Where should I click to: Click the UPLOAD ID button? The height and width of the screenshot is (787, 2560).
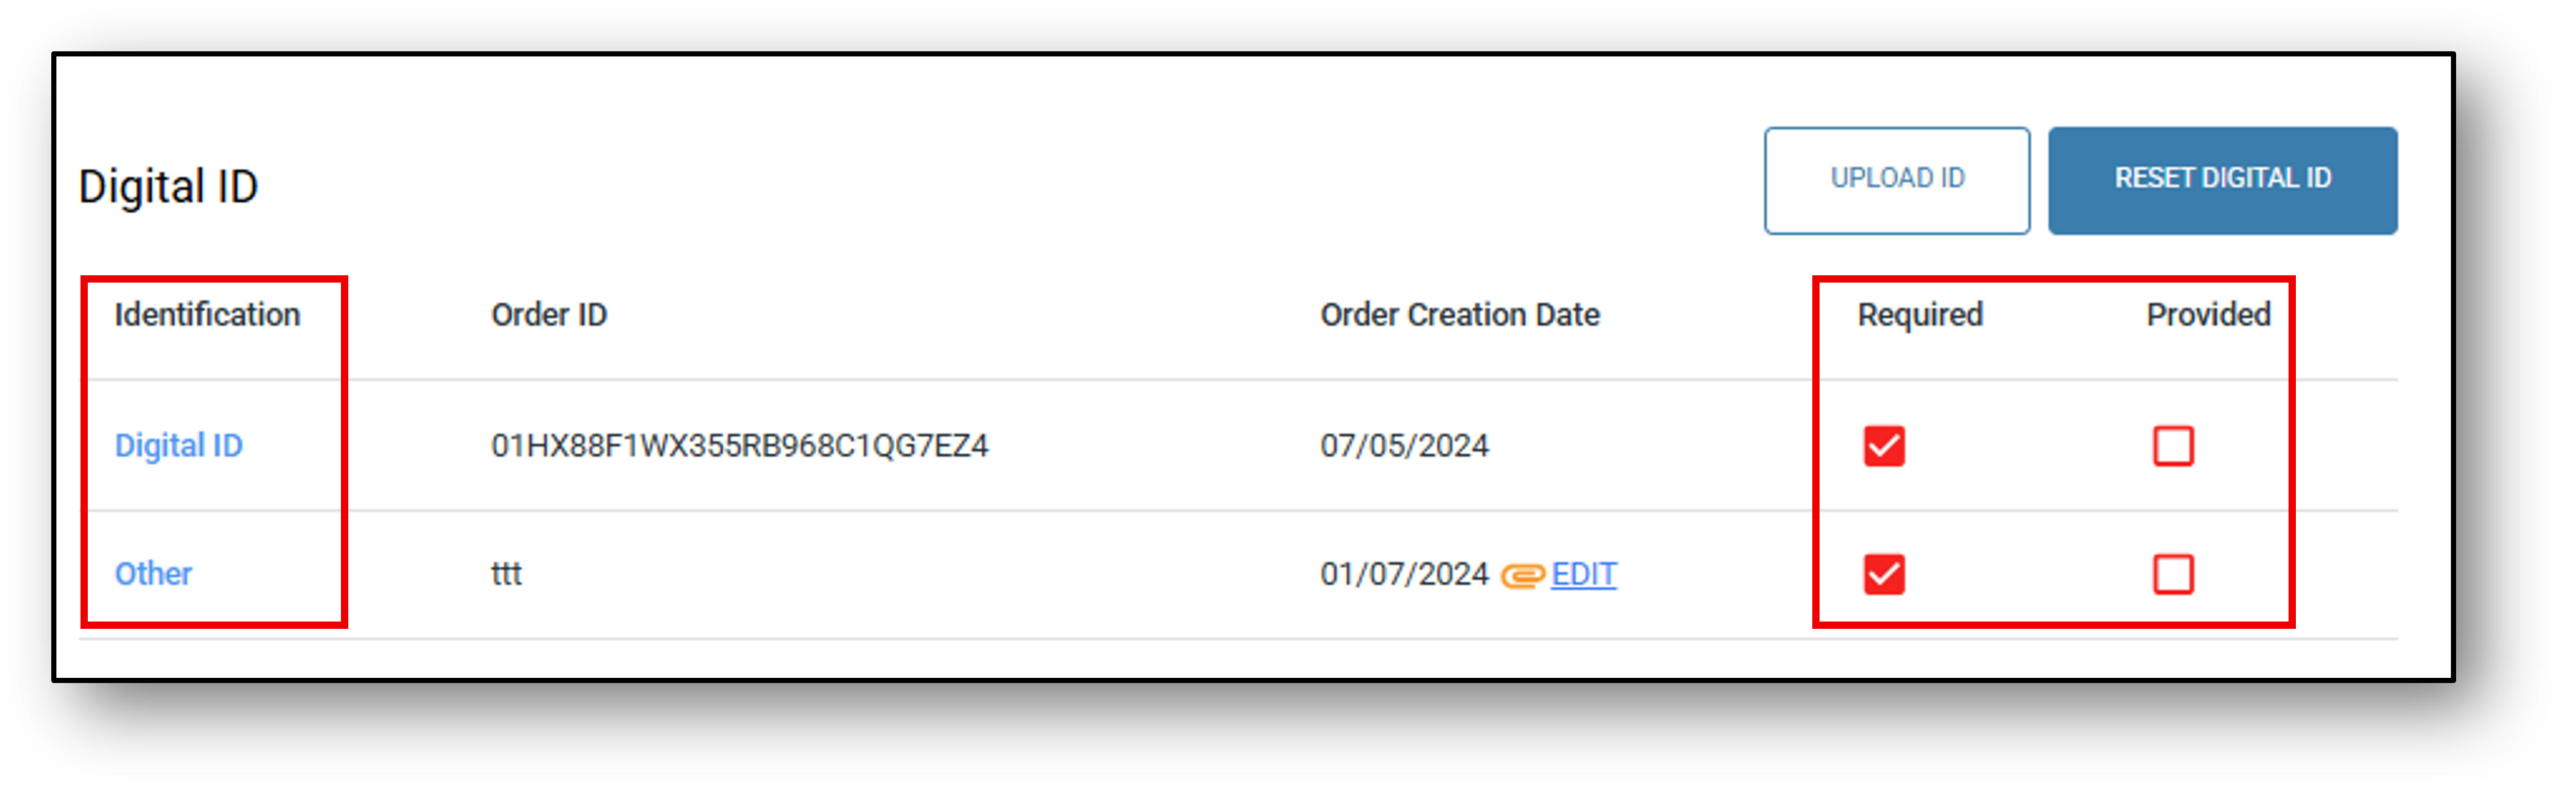pos(1896,180)
